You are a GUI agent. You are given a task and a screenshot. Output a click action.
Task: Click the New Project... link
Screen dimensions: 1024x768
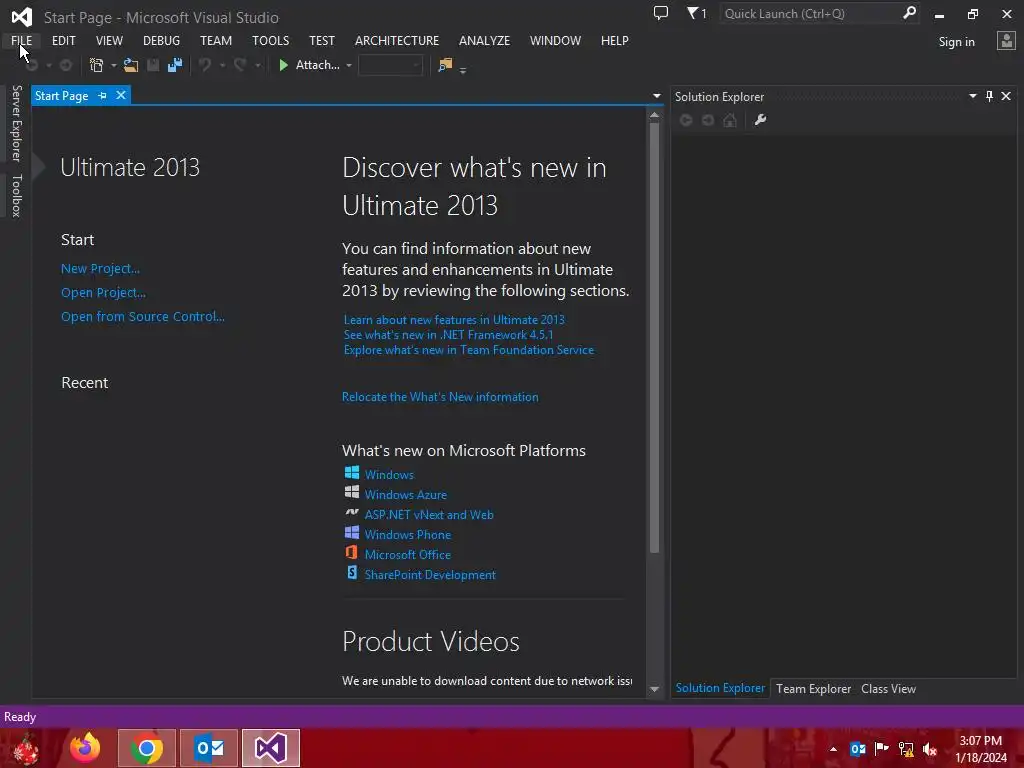[x=101, y=268]
